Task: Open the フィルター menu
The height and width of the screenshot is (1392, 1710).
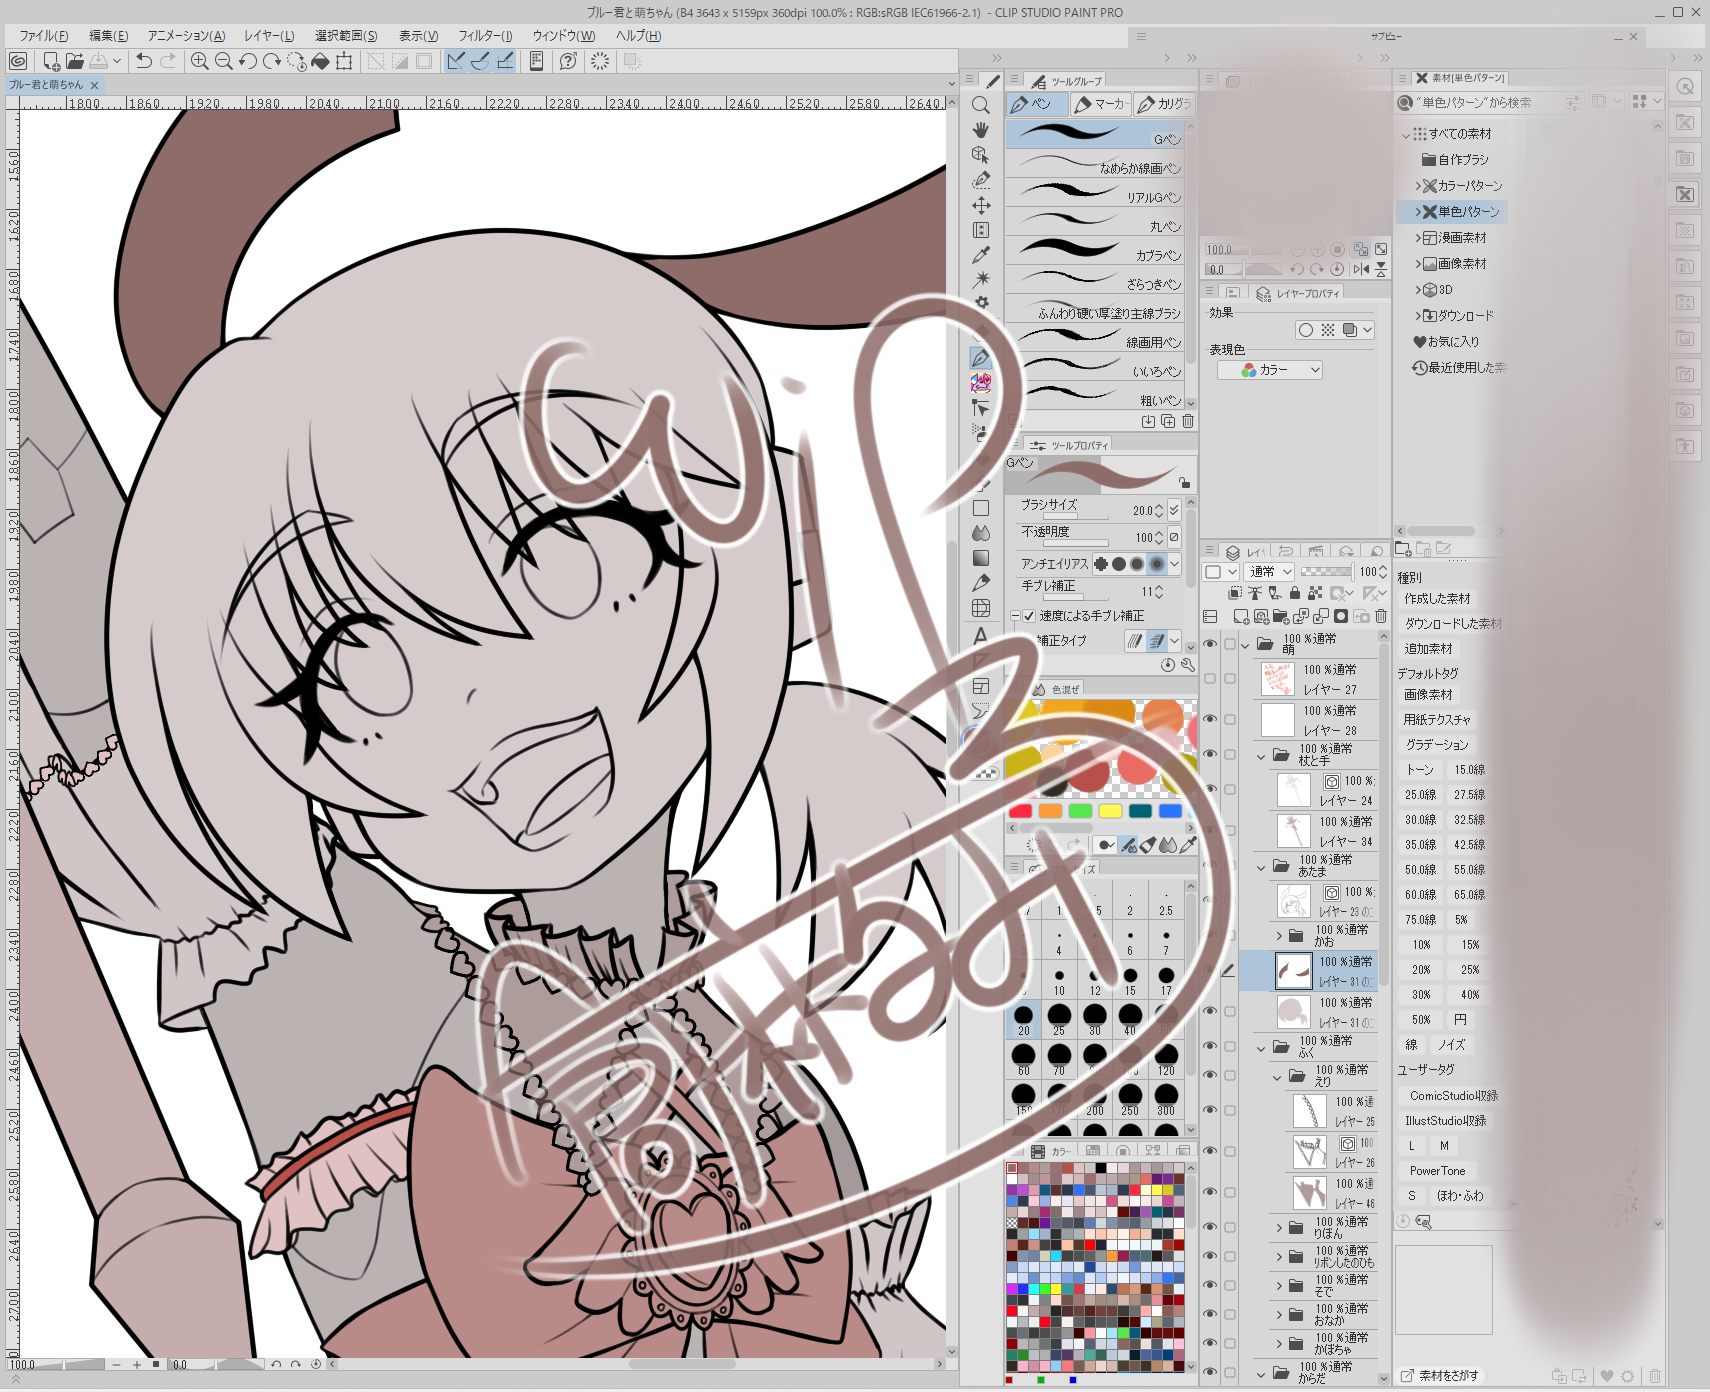Action: [x=485, y=36]
